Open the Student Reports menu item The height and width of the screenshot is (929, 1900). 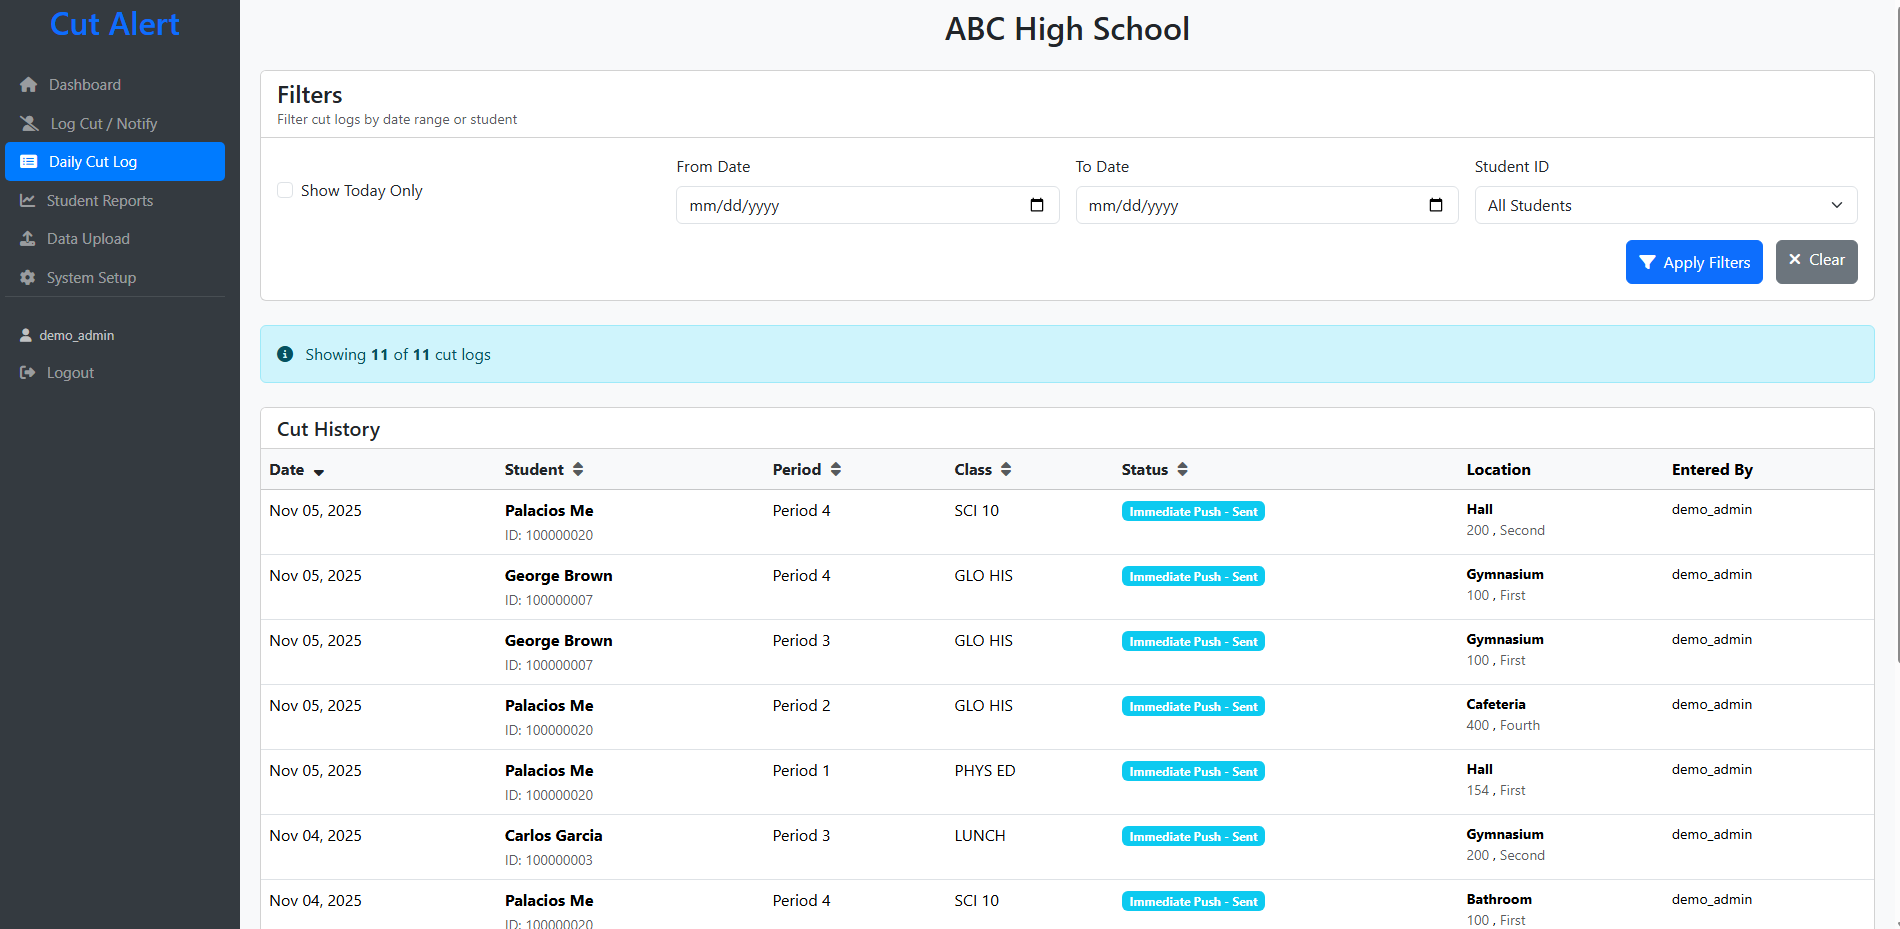[99, 201]
